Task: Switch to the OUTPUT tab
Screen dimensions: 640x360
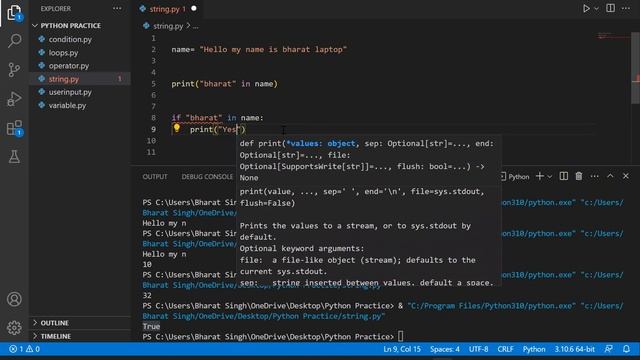Action: (155, 177)
